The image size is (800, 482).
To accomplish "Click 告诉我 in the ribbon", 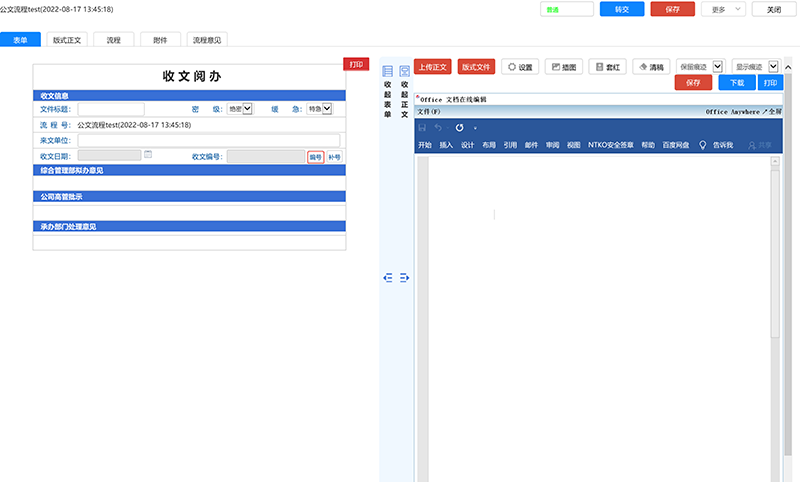I will click(x=723, y=145).
